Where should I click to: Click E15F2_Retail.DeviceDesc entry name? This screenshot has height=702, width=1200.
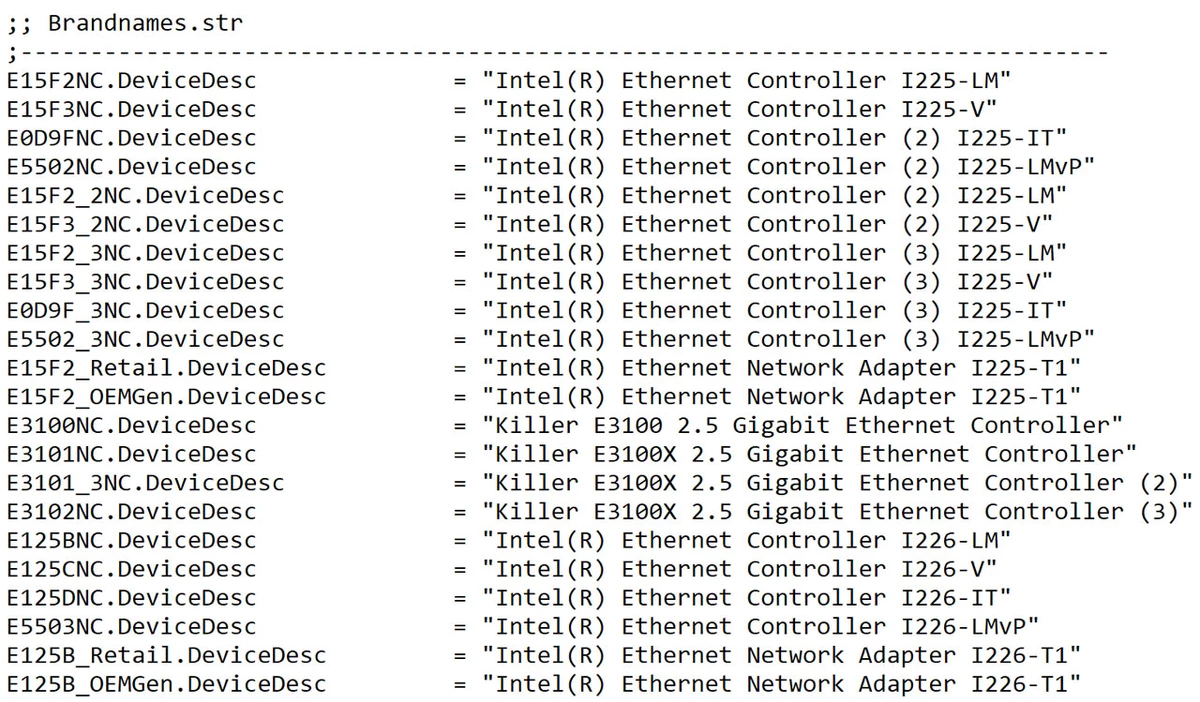click(x=166, y=368)
